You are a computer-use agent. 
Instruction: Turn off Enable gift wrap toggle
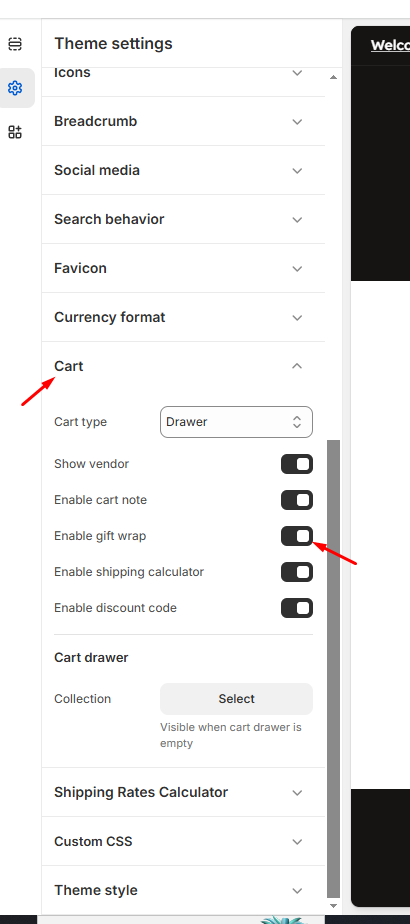[297, 536]
